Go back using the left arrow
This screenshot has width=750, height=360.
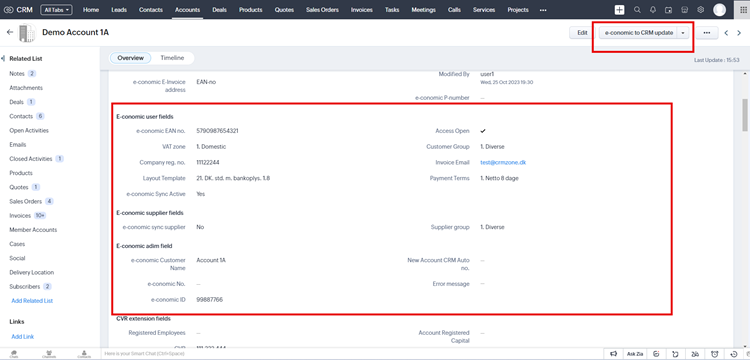[10, 32]
